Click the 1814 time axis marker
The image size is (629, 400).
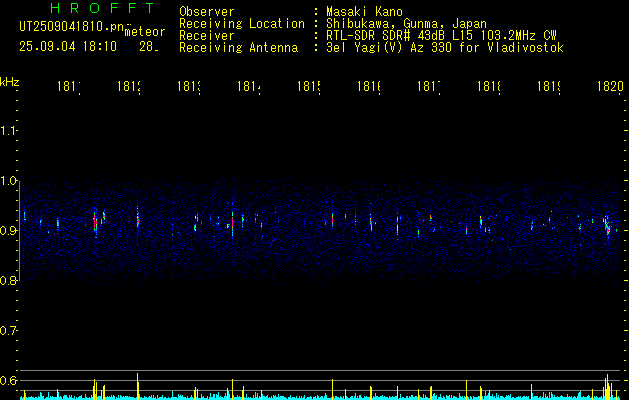pyautogui.click(x=249, y=86)
